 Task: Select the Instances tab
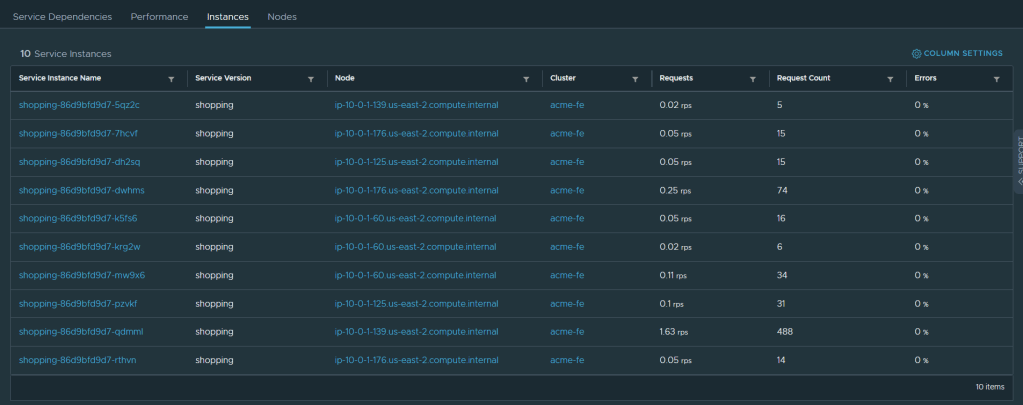(x=228, y=17)
